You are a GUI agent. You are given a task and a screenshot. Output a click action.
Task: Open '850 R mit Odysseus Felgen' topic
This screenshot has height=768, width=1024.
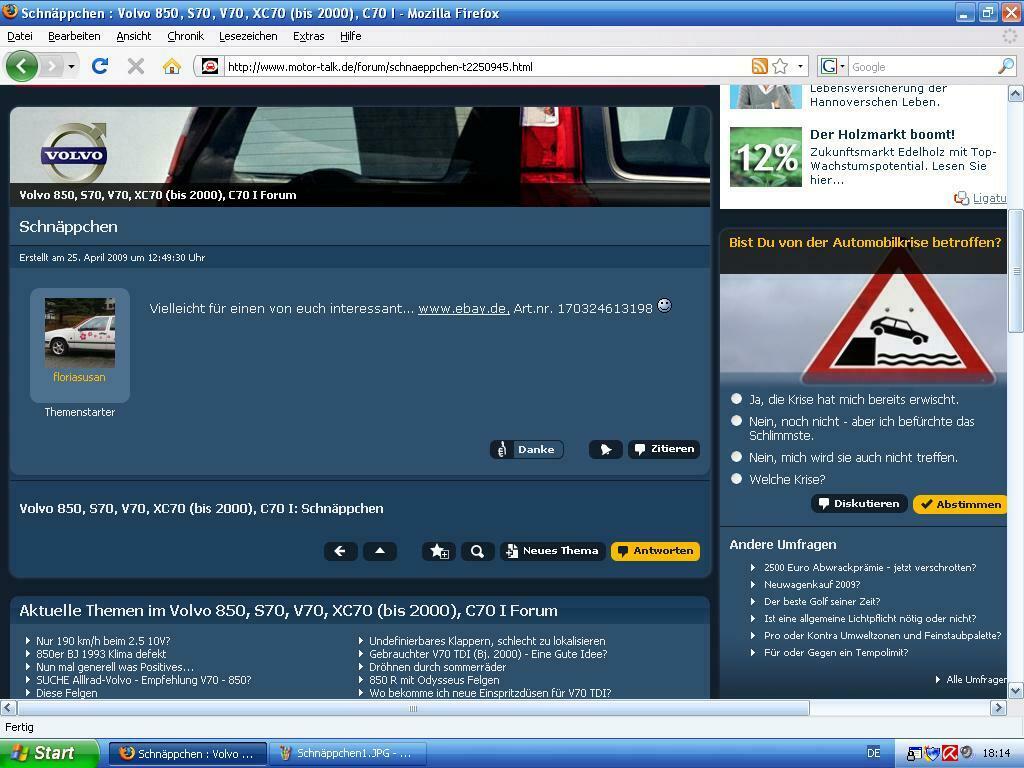coord(434,680)
